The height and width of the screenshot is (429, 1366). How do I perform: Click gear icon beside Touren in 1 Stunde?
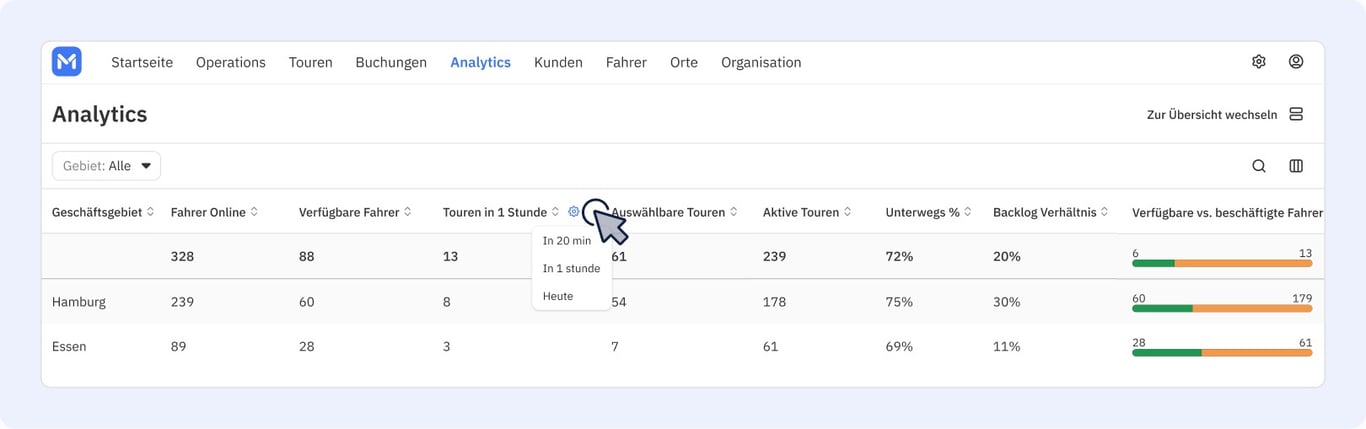pyautogui.click(x=573, y=212)
